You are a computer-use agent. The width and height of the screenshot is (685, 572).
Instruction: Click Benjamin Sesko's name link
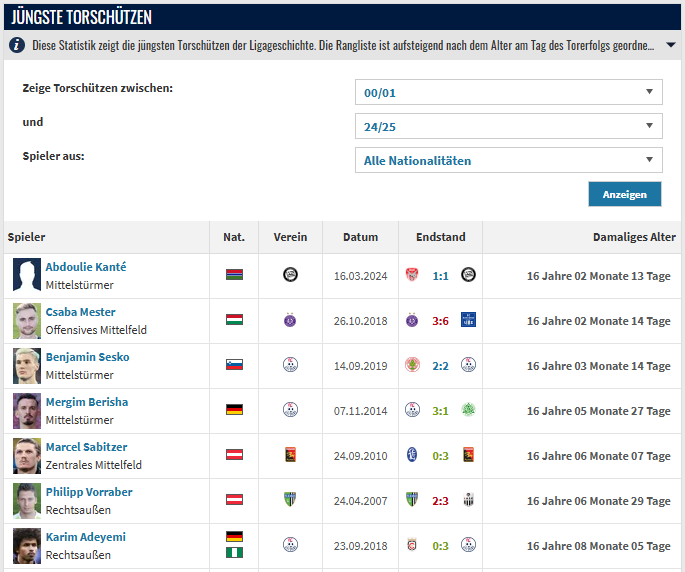point(87,357)
